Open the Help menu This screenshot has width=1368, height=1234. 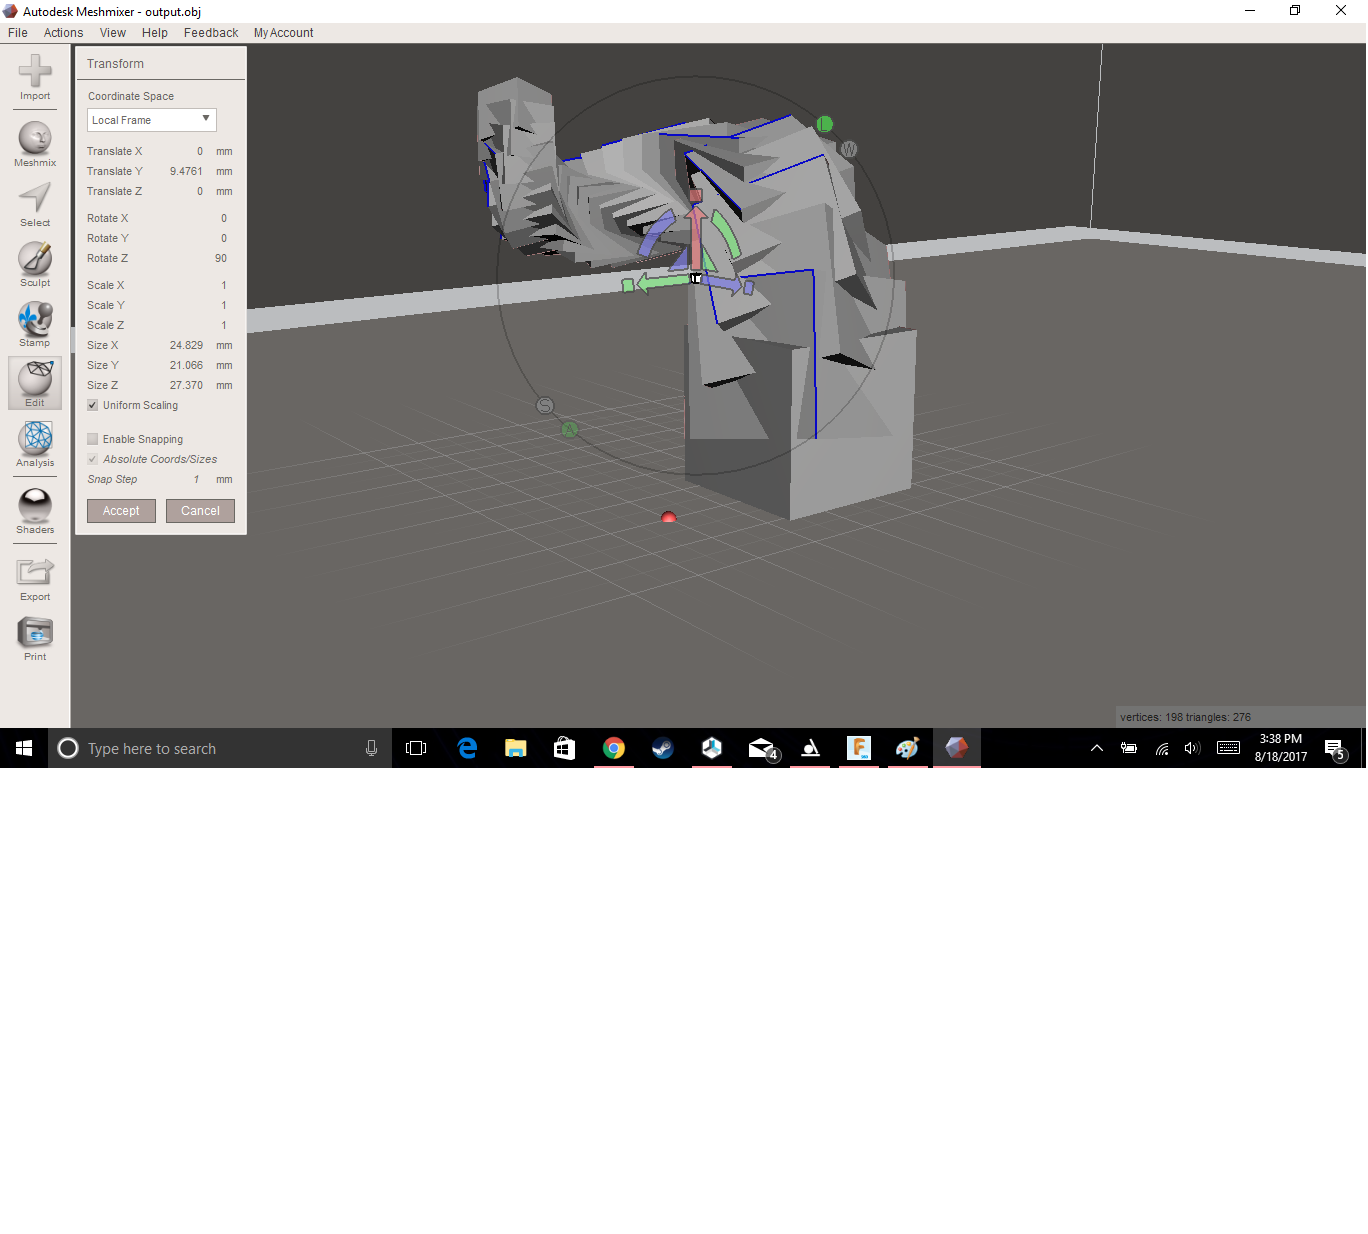click(x=155, y=33)
